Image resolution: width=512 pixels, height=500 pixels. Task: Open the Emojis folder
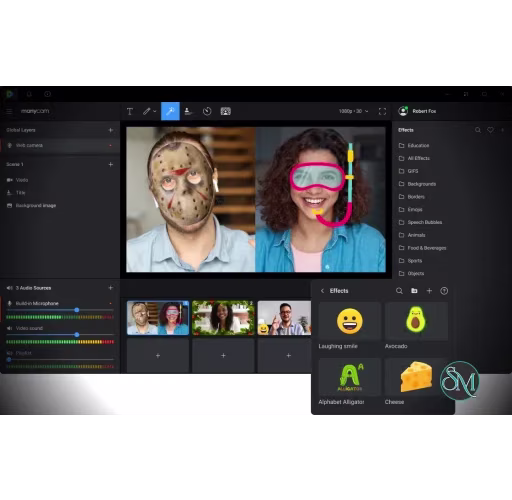pos(410,210)
